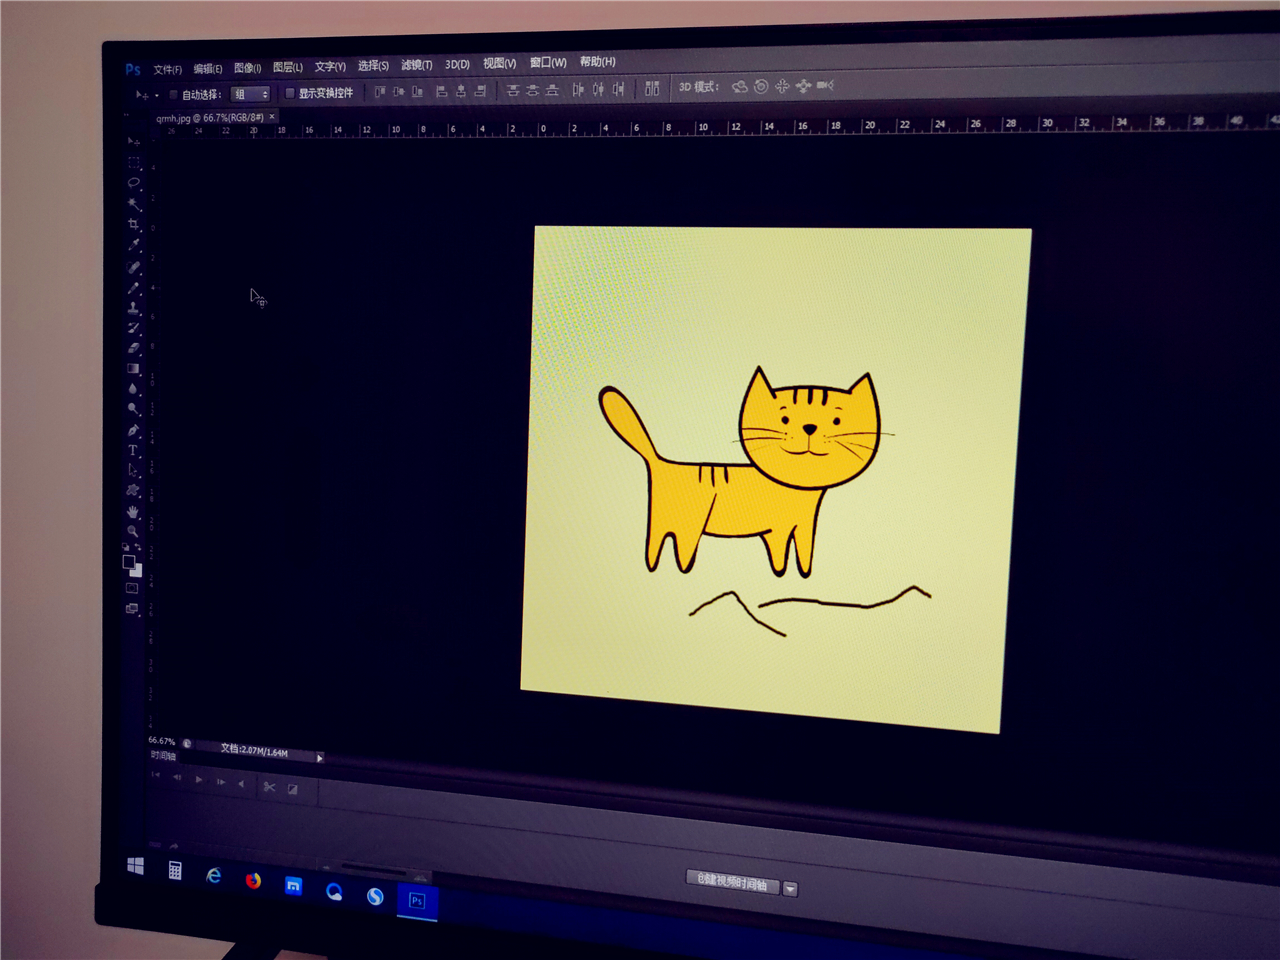Open Firefox from the Windows taskbar
Screen dimensions: 1280x960
point(253,880)
